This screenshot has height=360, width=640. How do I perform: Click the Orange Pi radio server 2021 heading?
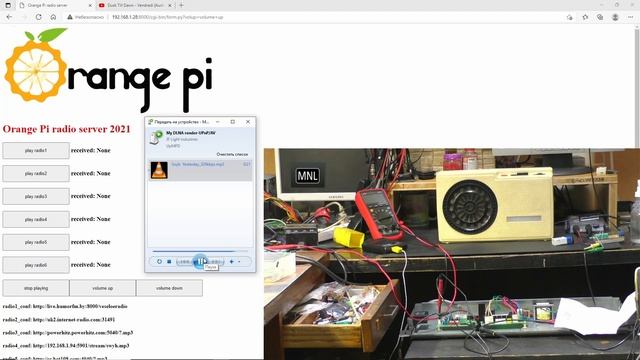pyautogui.click(x=67, y=129)
